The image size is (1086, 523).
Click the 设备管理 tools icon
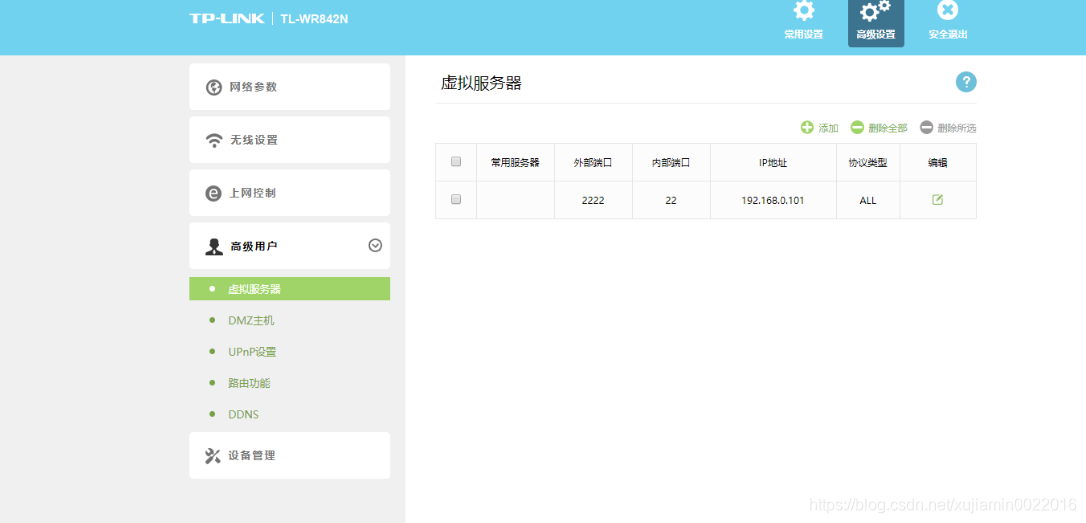[213, 456]
